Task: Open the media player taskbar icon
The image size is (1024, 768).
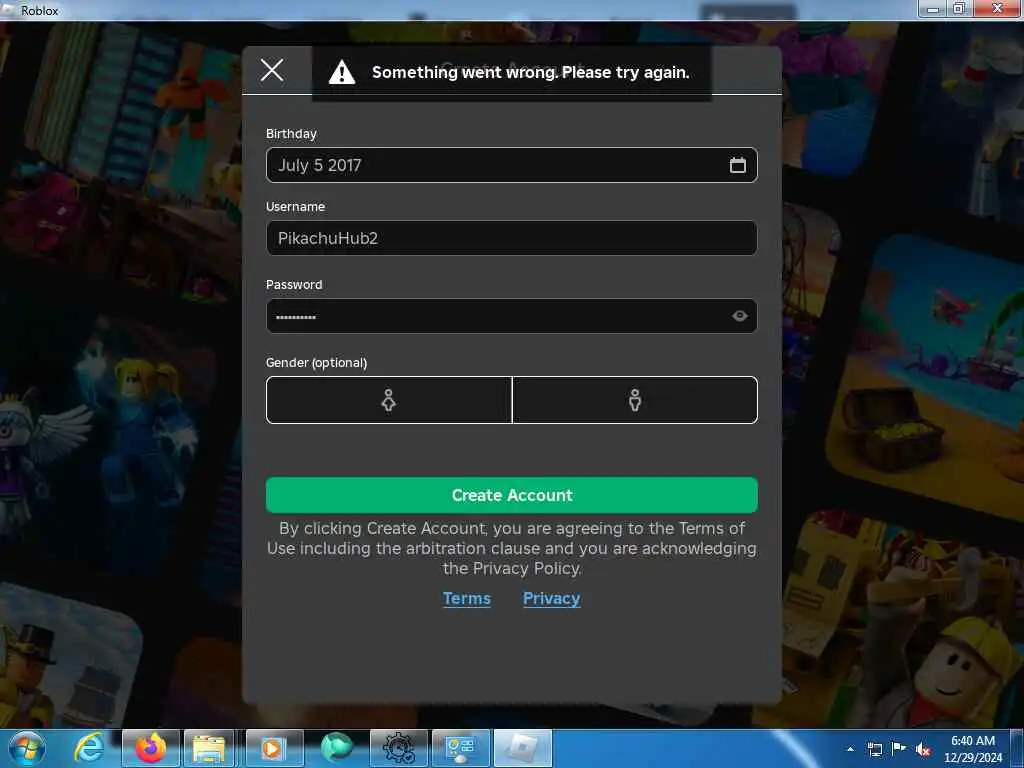Action: pyautogui.click(x=274, y=748)
